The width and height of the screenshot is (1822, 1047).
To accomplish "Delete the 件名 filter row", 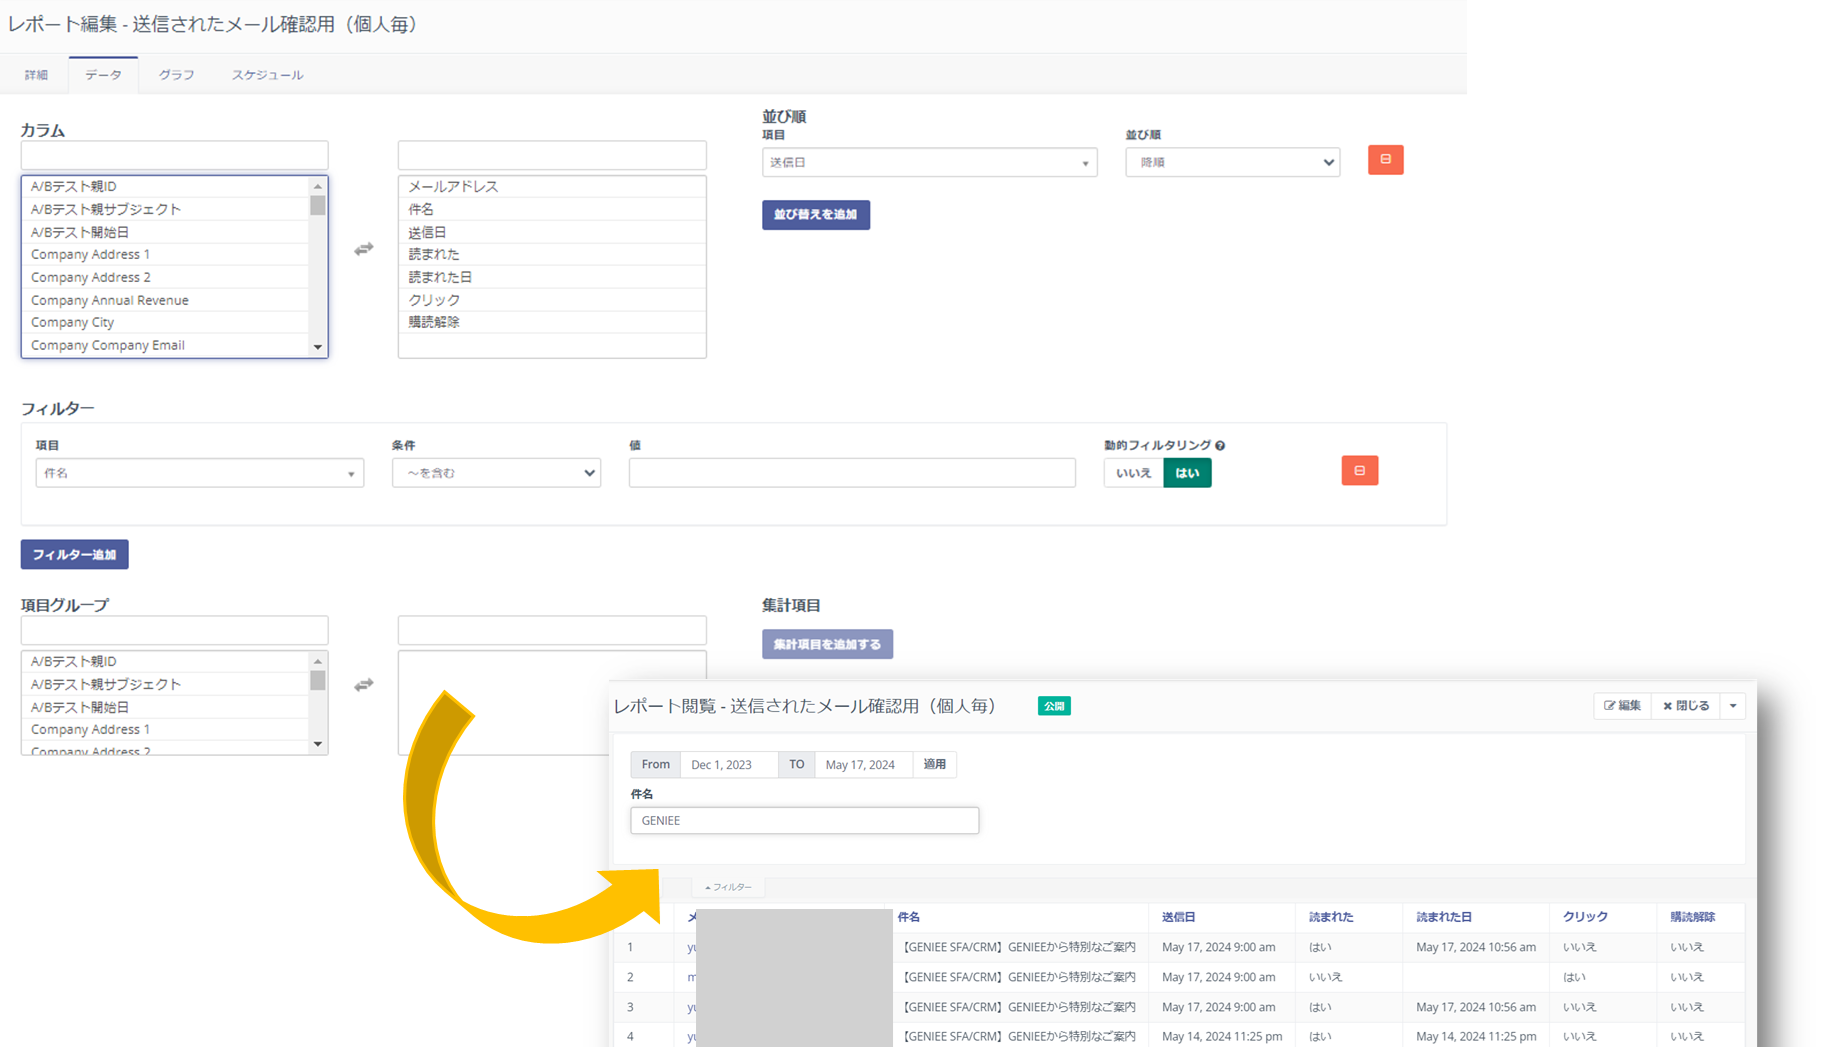I will 1359,471.
